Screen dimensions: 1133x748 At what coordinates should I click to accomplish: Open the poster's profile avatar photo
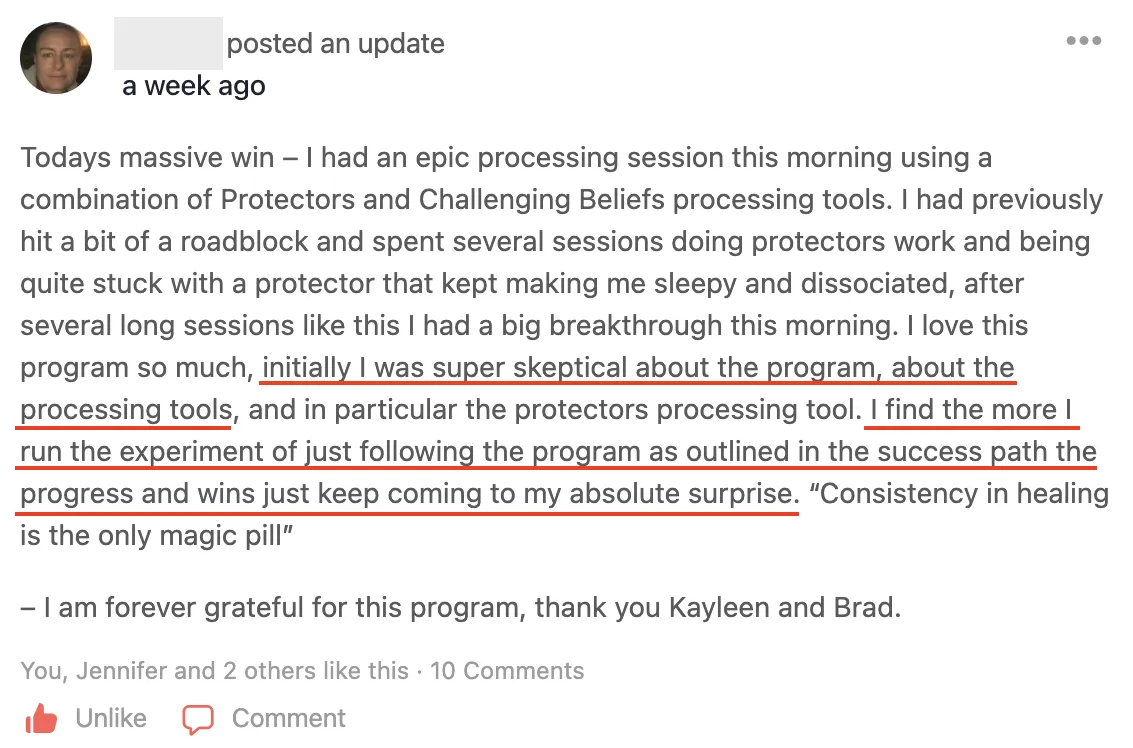click(x=56, y=58)
